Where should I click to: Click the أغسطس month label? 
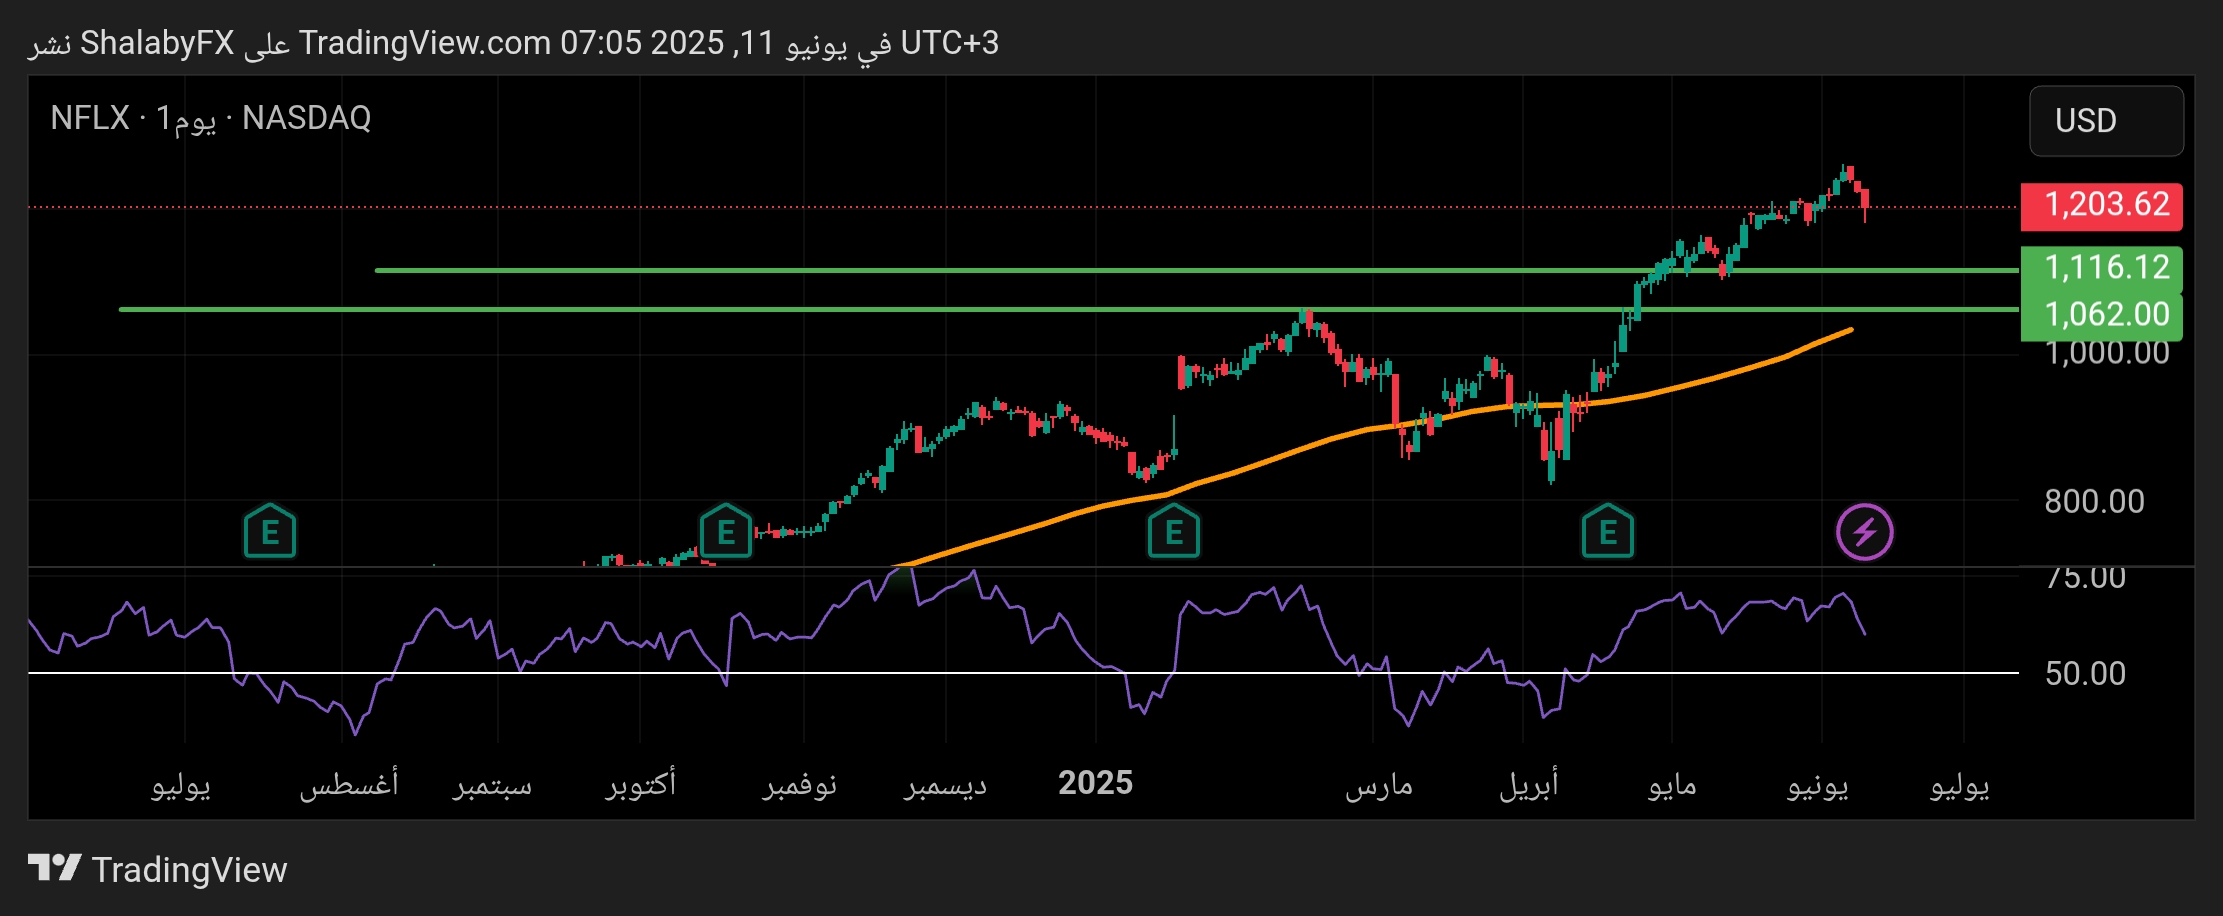click(x=349, y=784)
